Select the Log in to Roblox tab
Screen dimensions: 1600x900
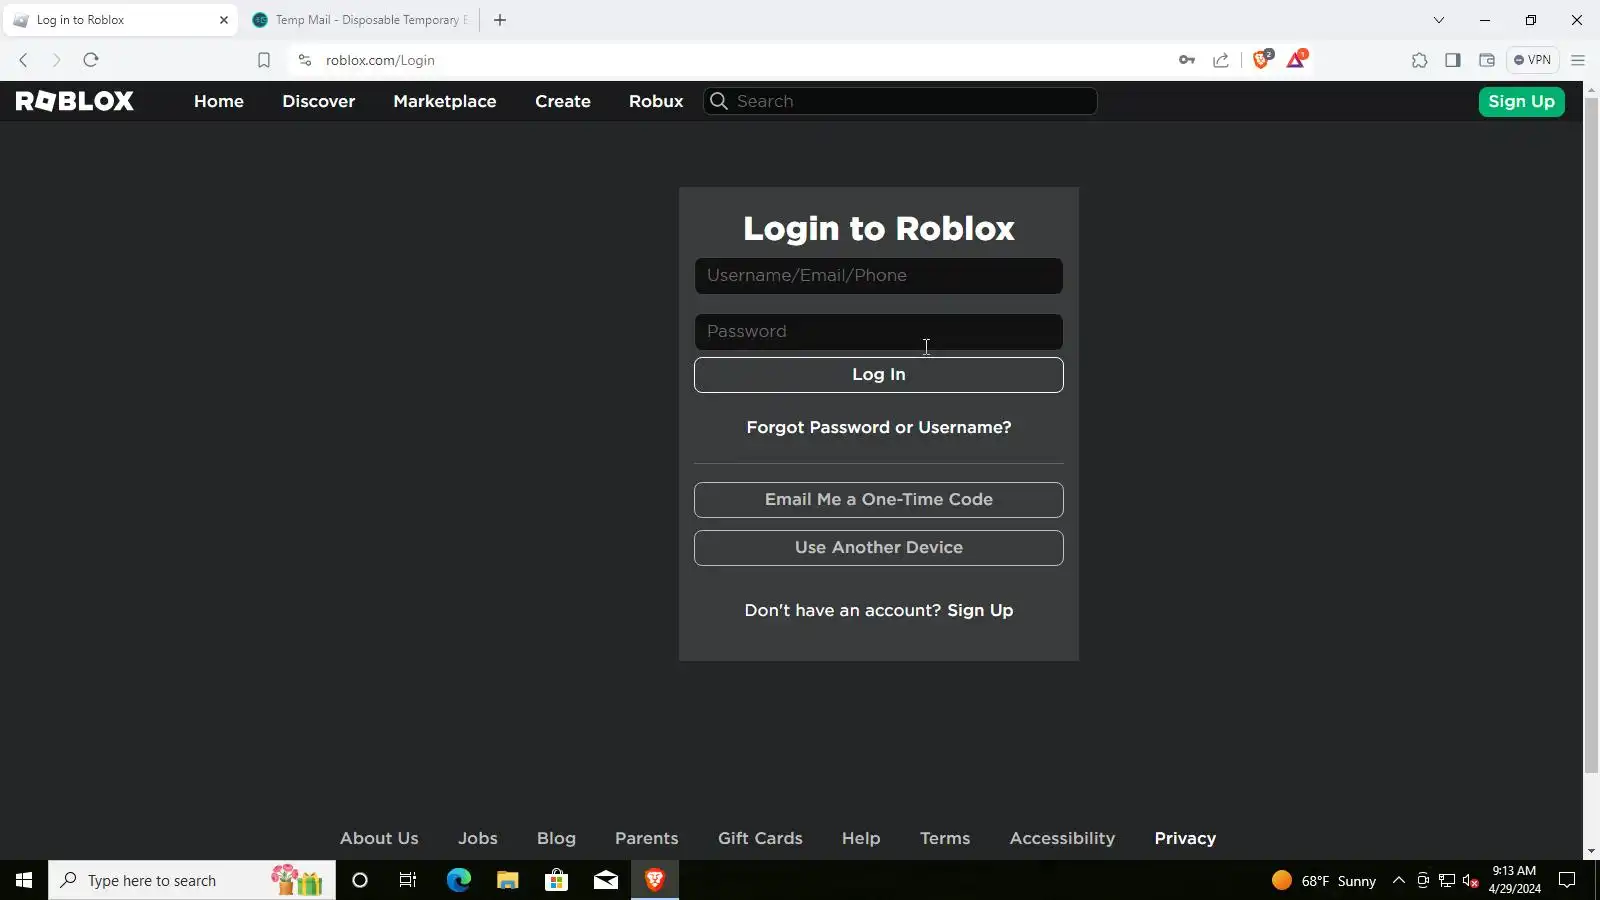point(120,20)
